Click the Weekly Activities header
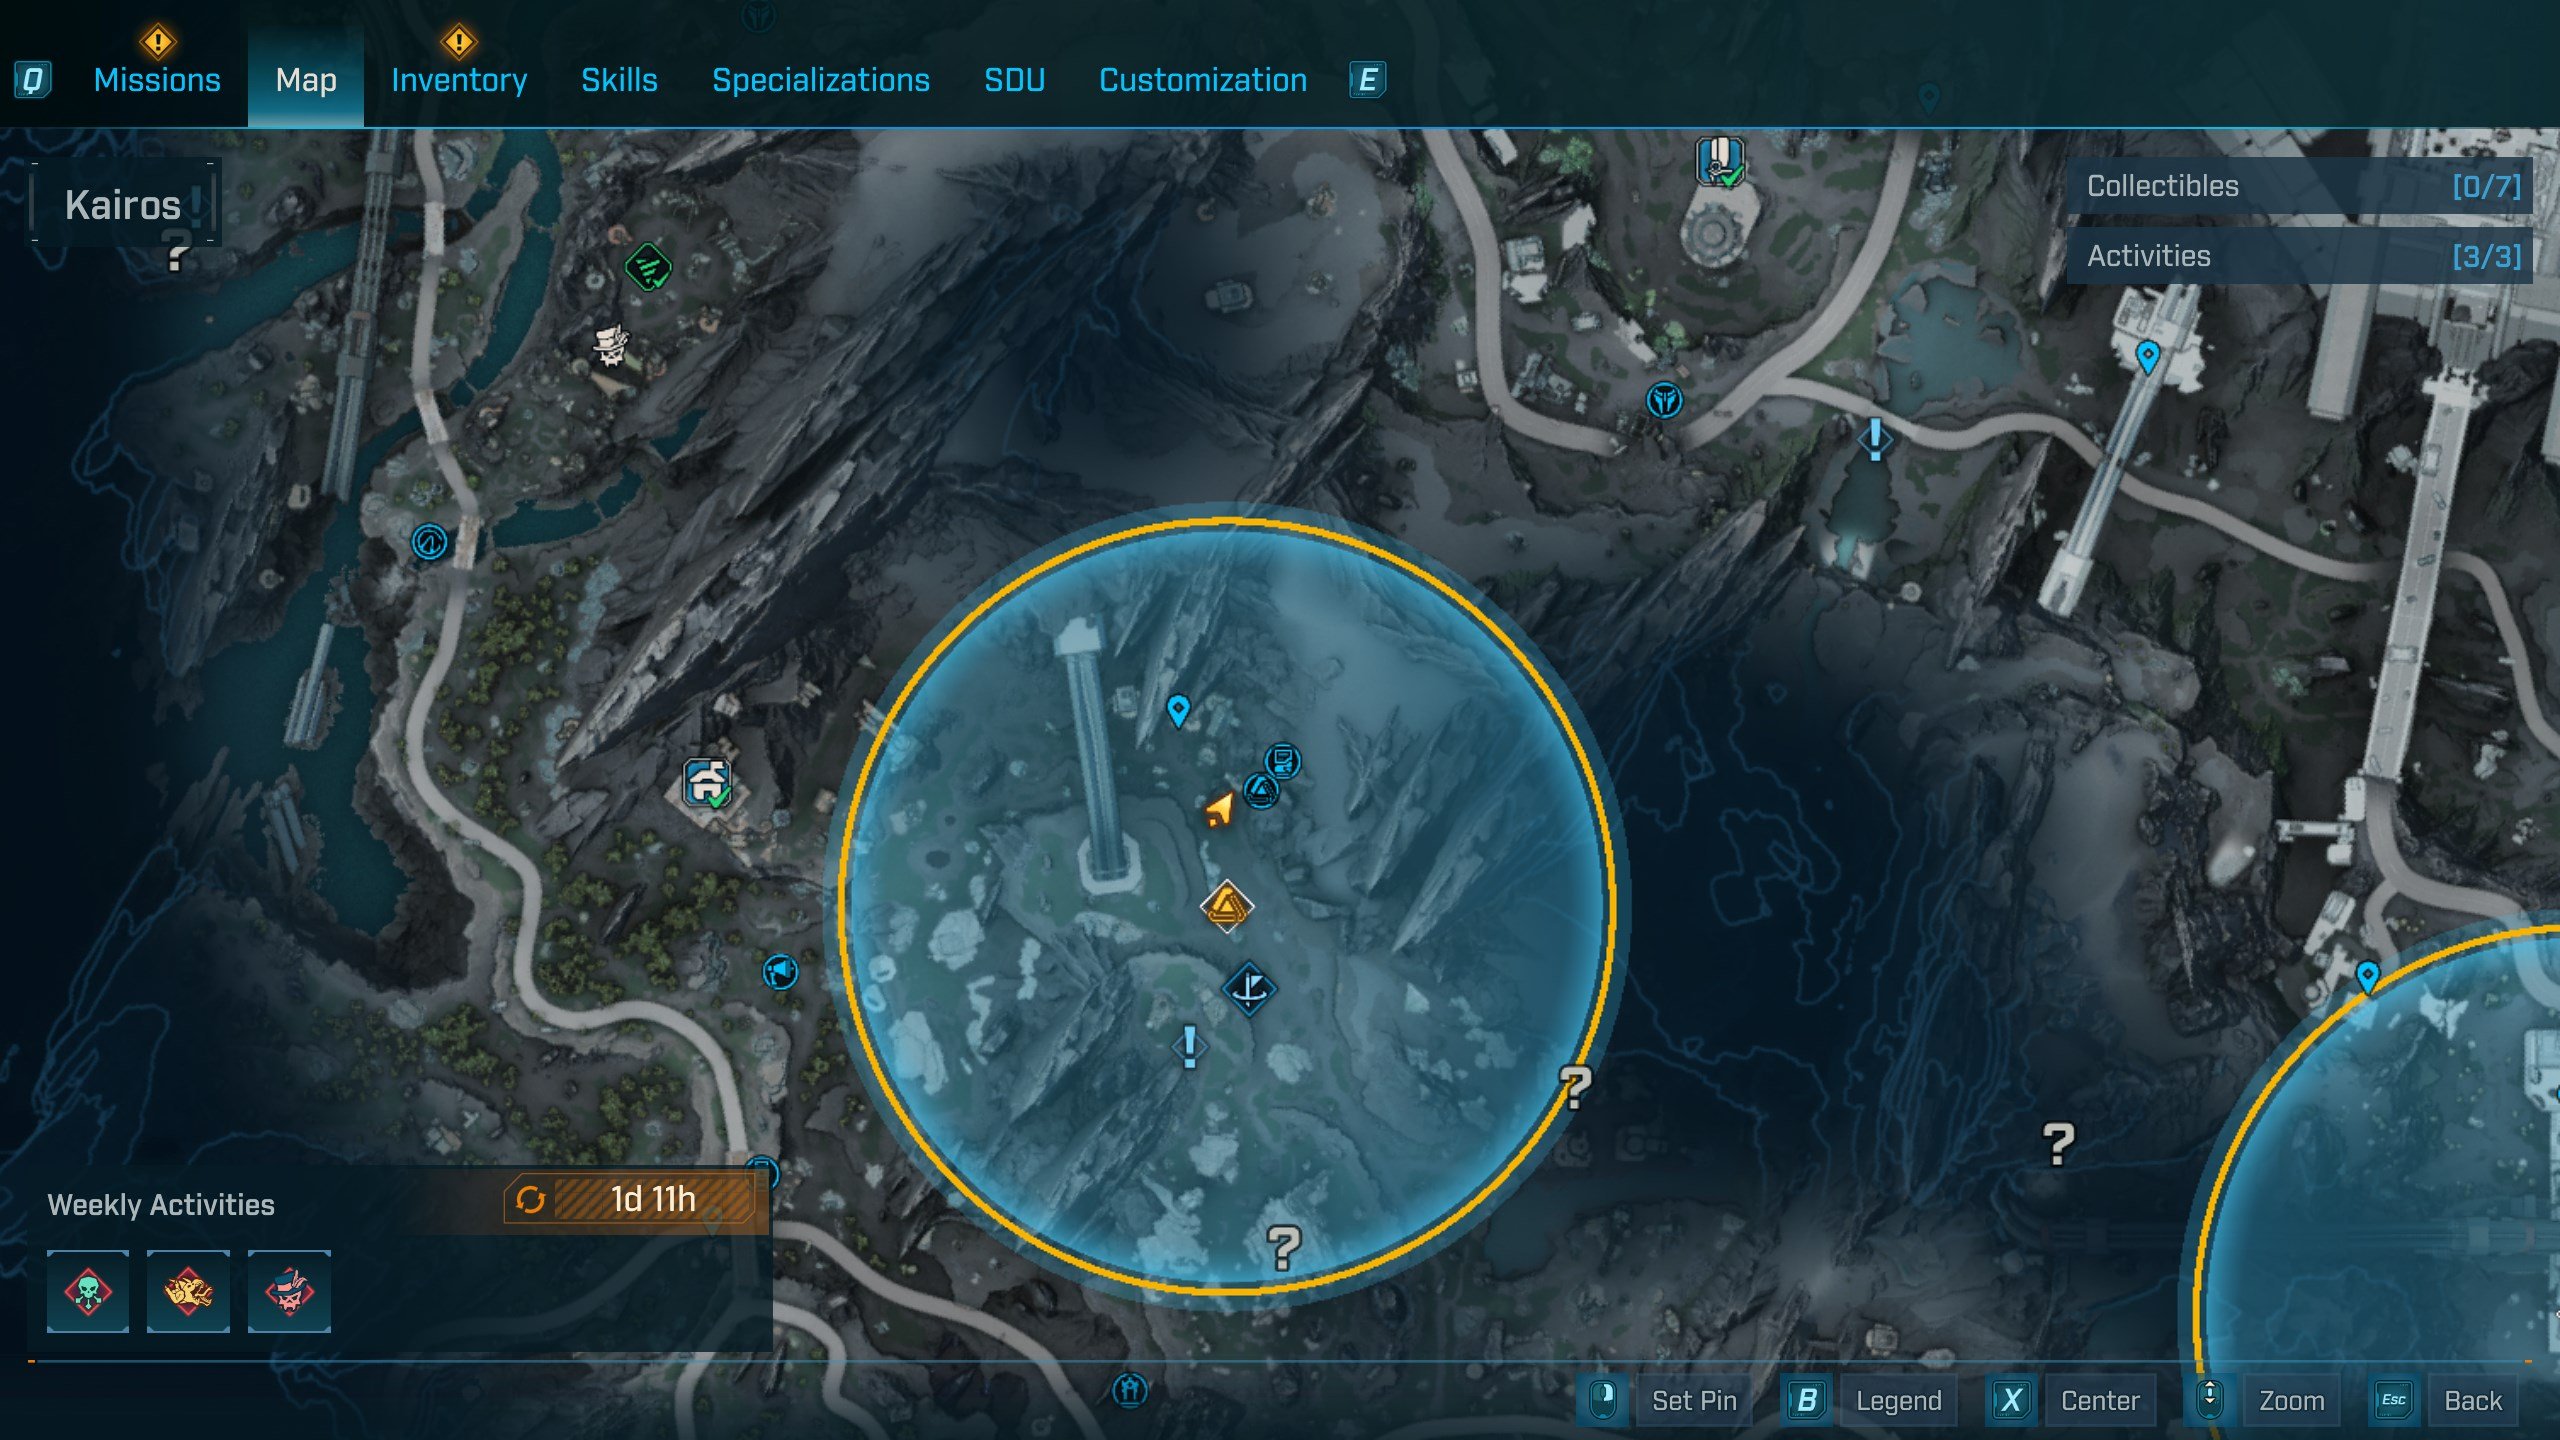The width and height of the screenshot is (2560, 1440). point(161,1204)
